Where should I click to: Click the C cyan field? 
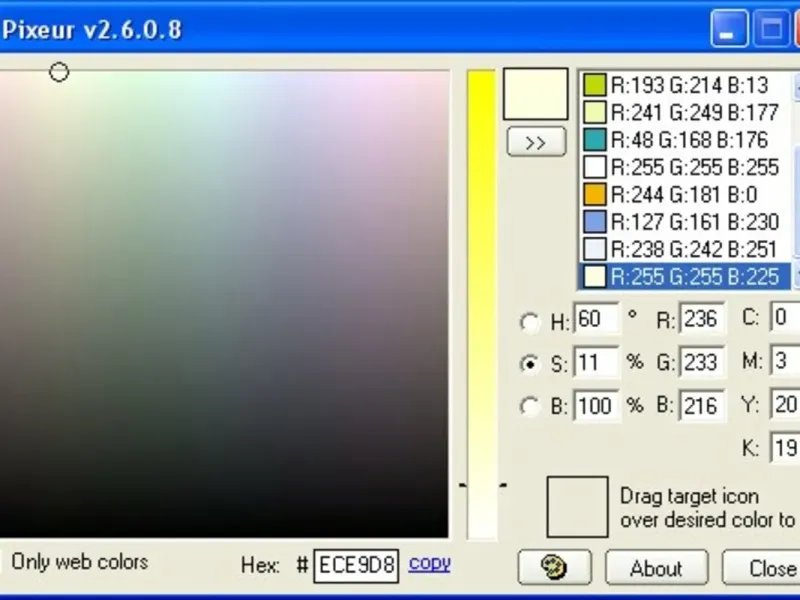pos(785,317)
